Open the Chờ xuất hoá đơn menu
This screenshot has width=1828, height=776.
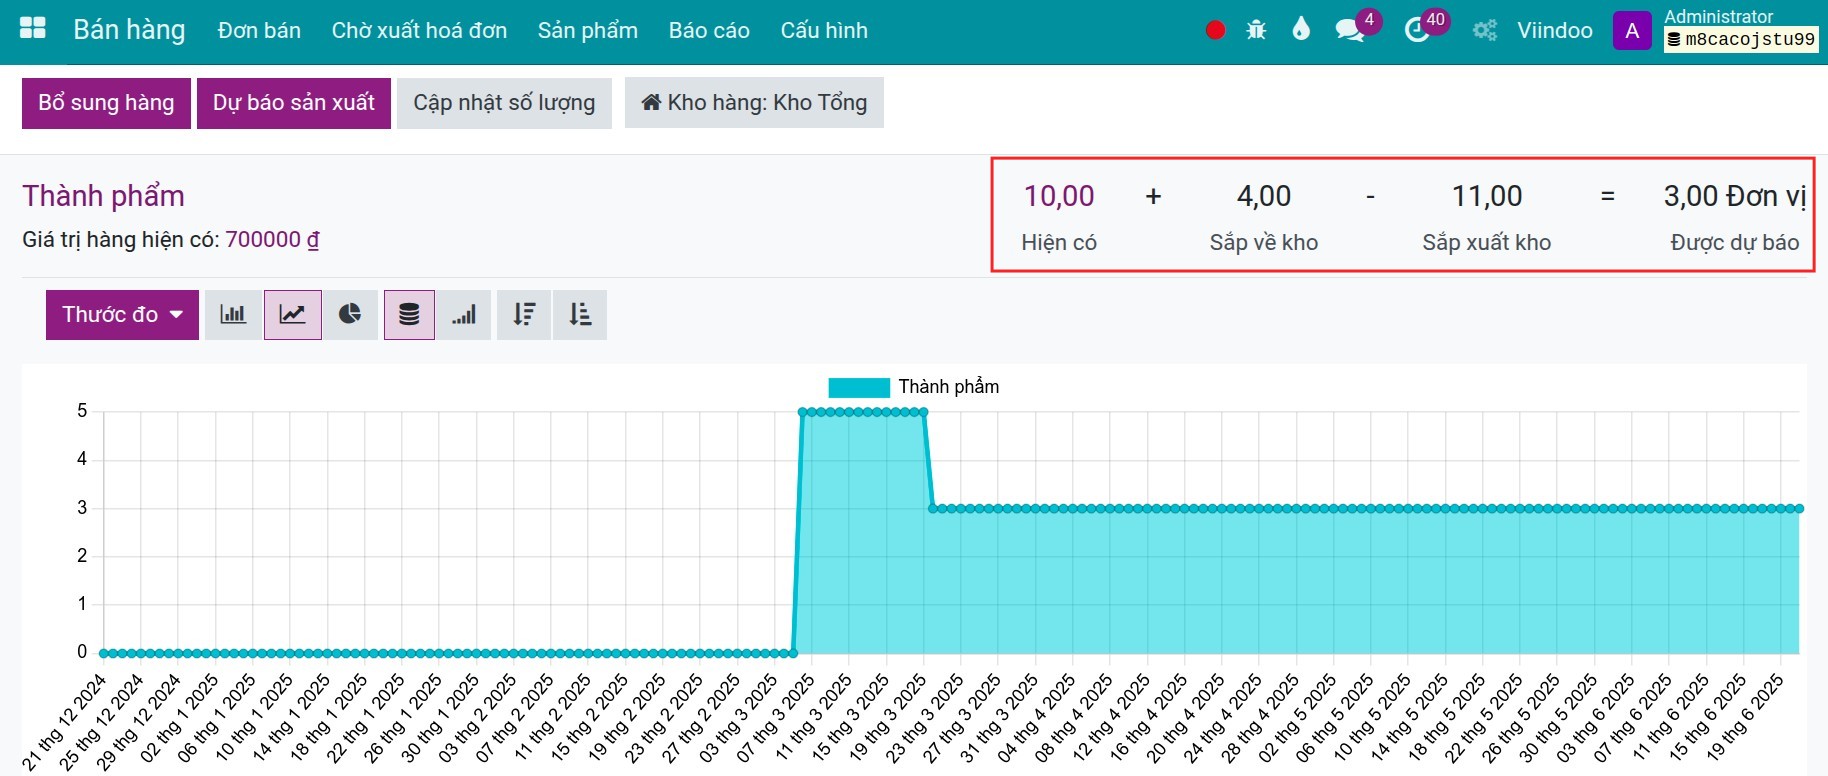coord(419,30)
